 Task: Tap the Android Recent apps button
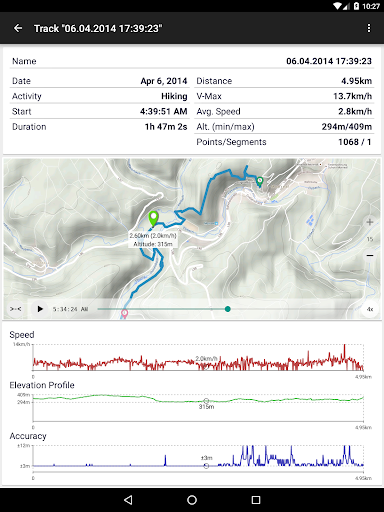point(256,500)
